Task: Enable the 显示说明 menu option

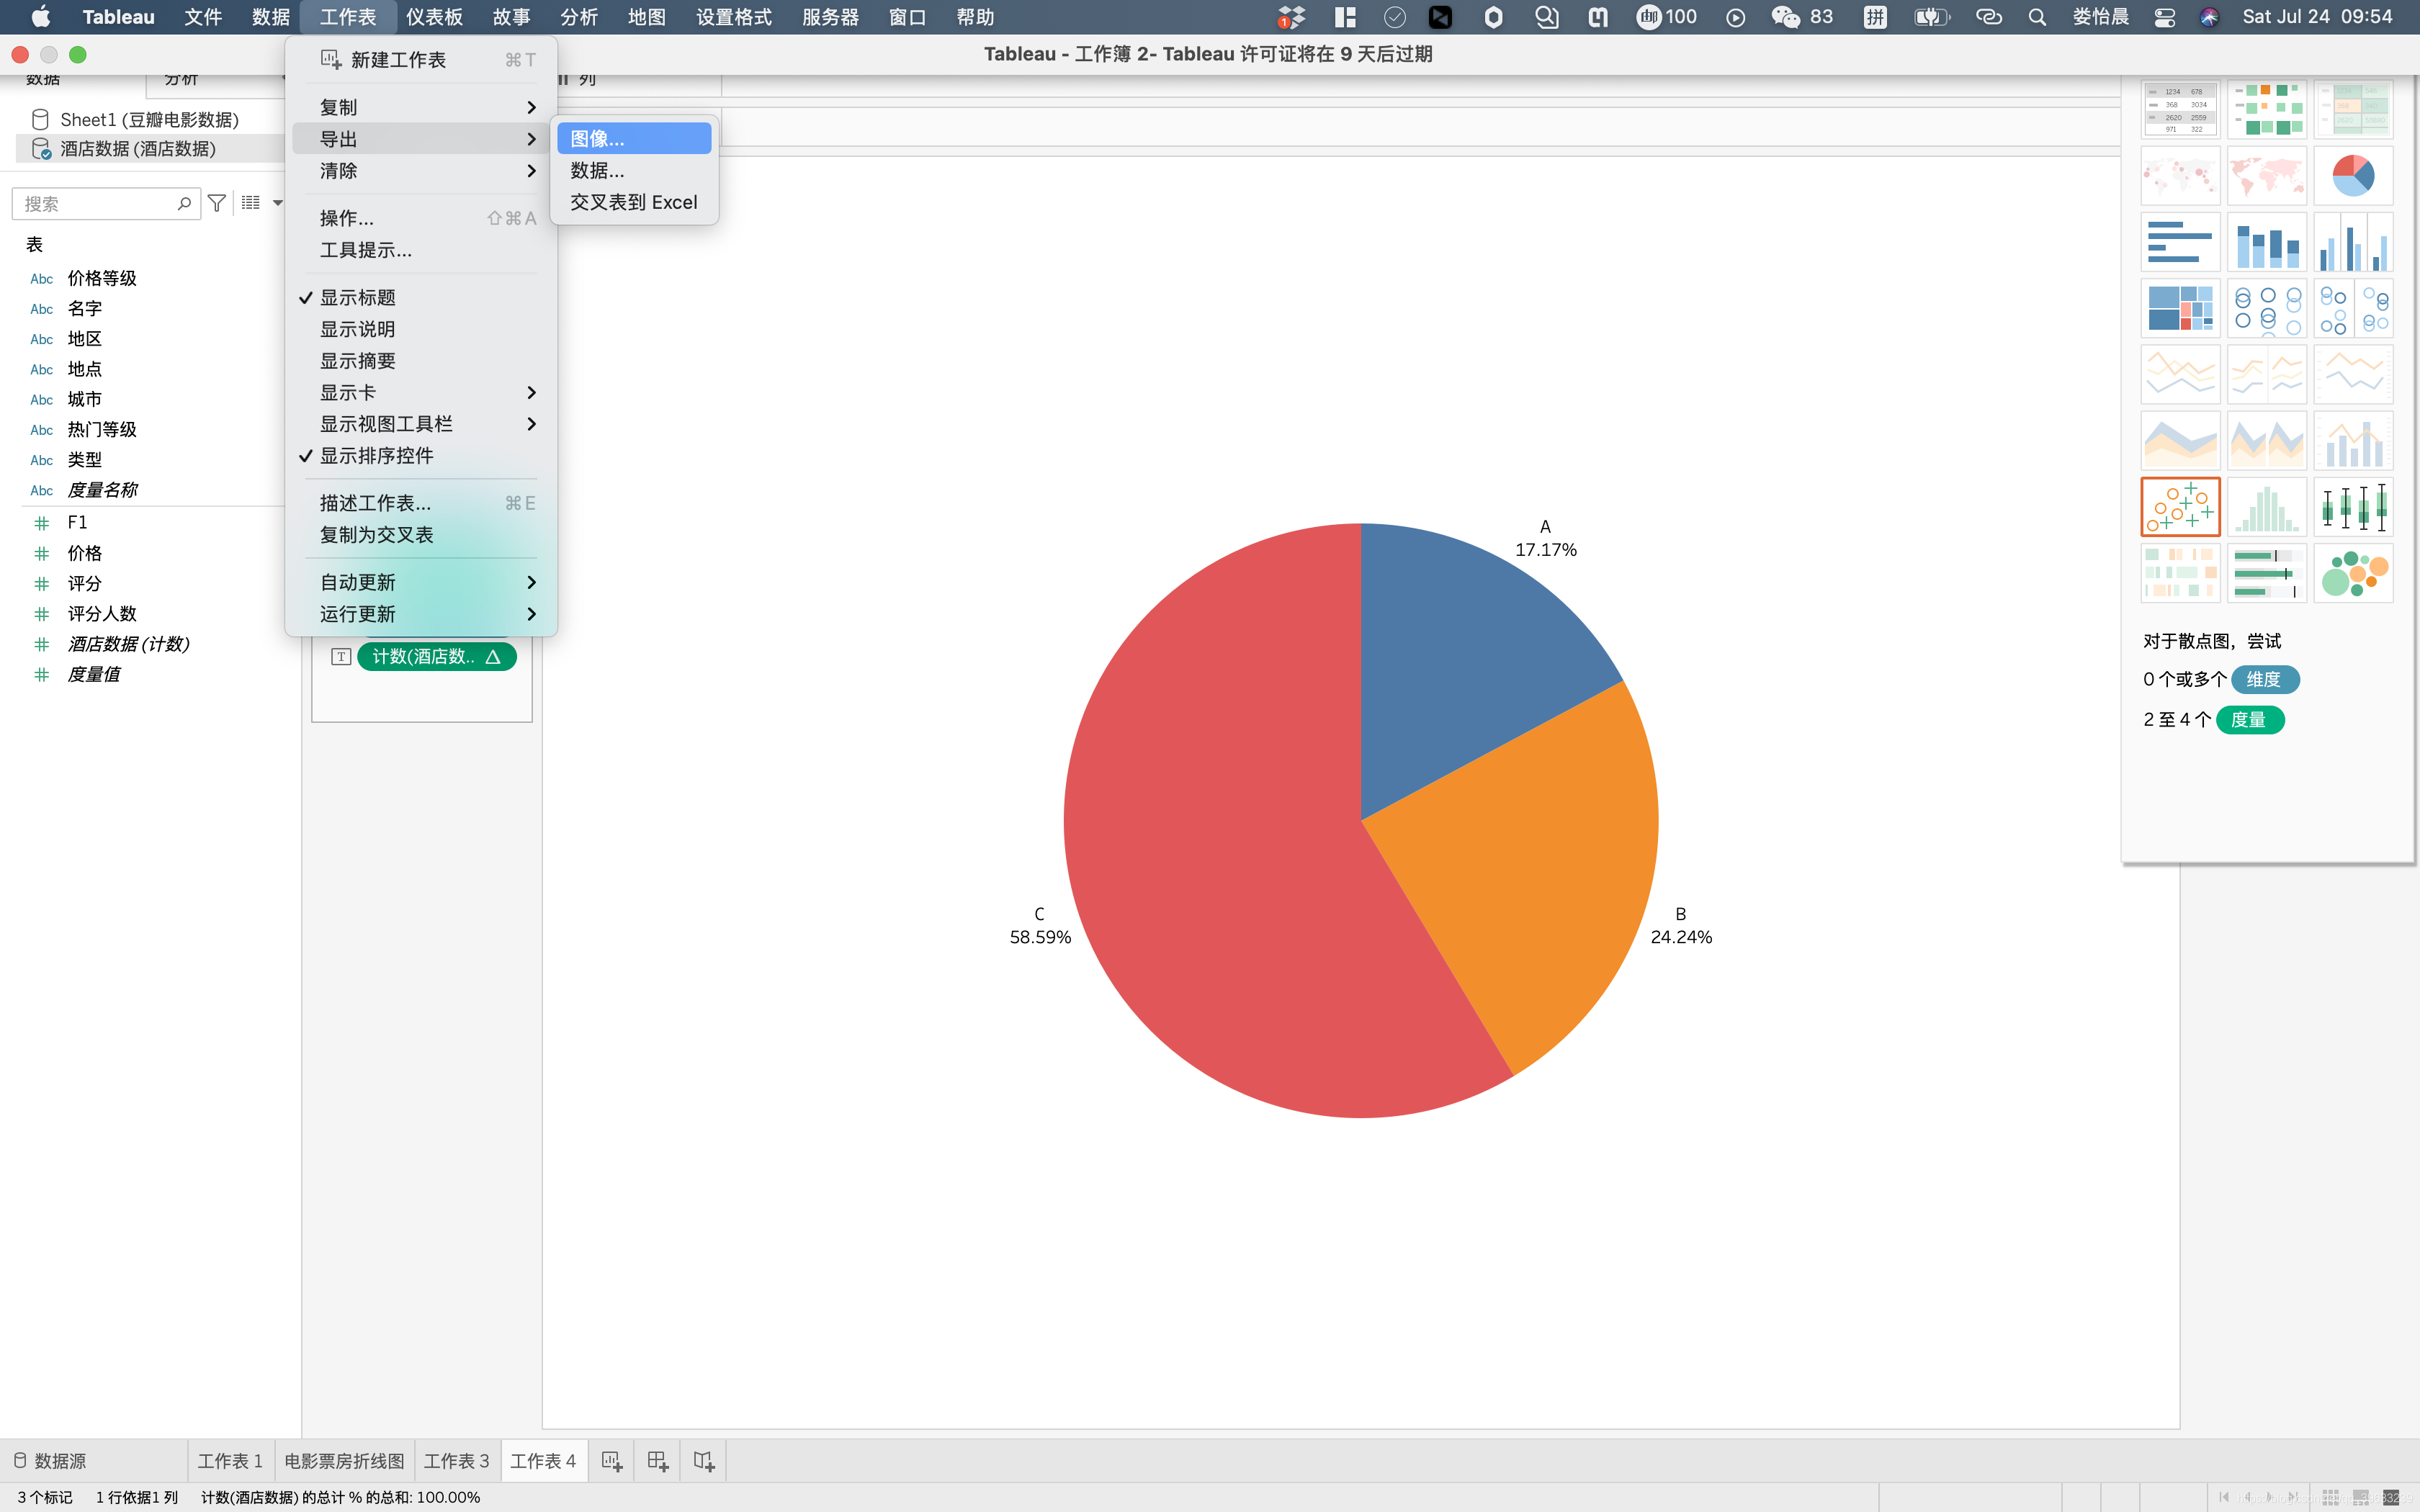Action: pyautogui.click(x=357, y=329)
